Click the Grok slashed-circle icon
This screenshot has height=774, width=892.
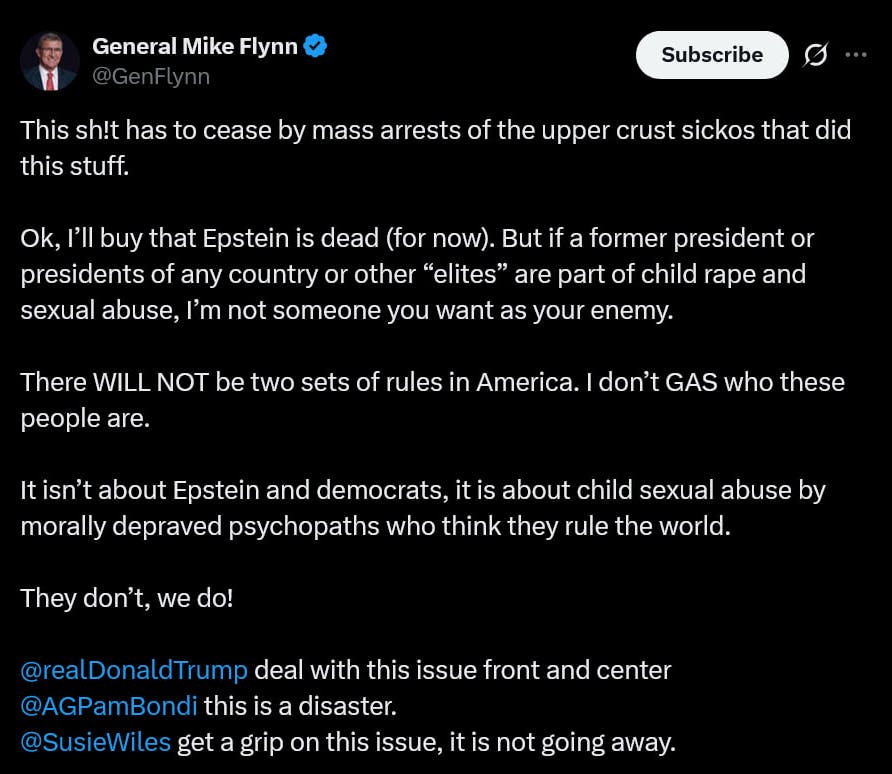tap(816, 56)
